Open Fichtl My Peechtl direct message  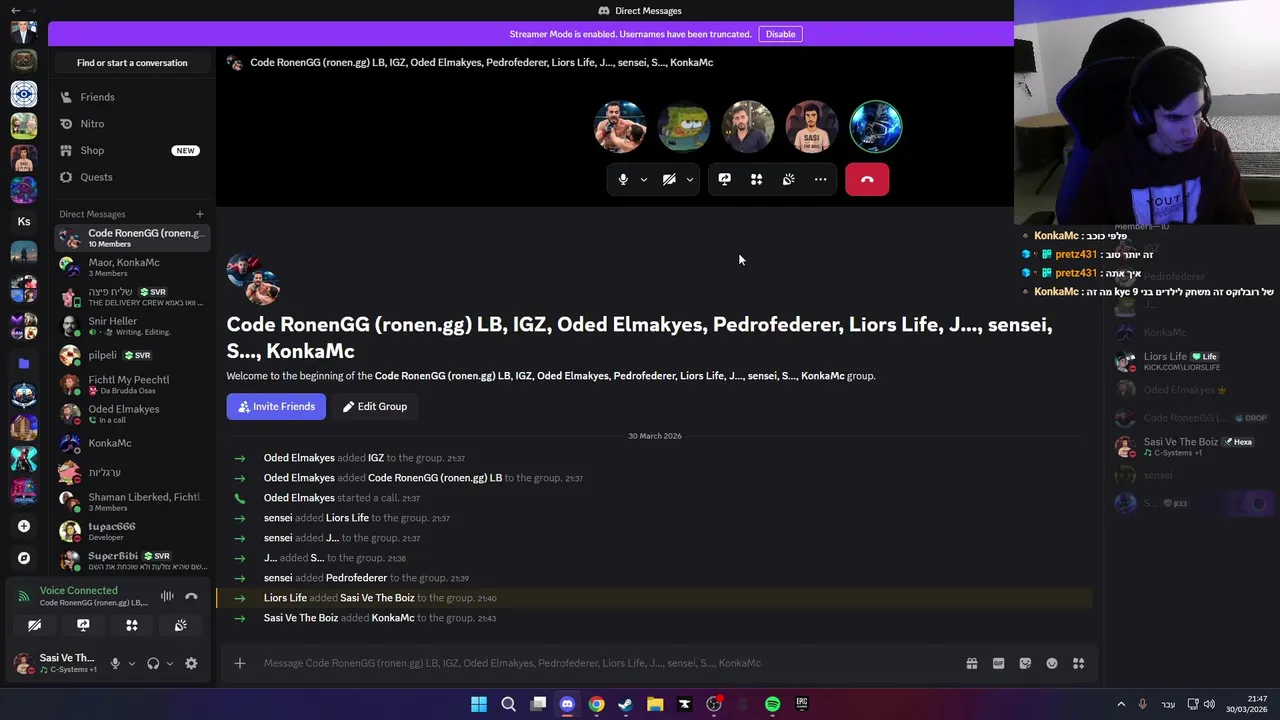click(132, 385)
